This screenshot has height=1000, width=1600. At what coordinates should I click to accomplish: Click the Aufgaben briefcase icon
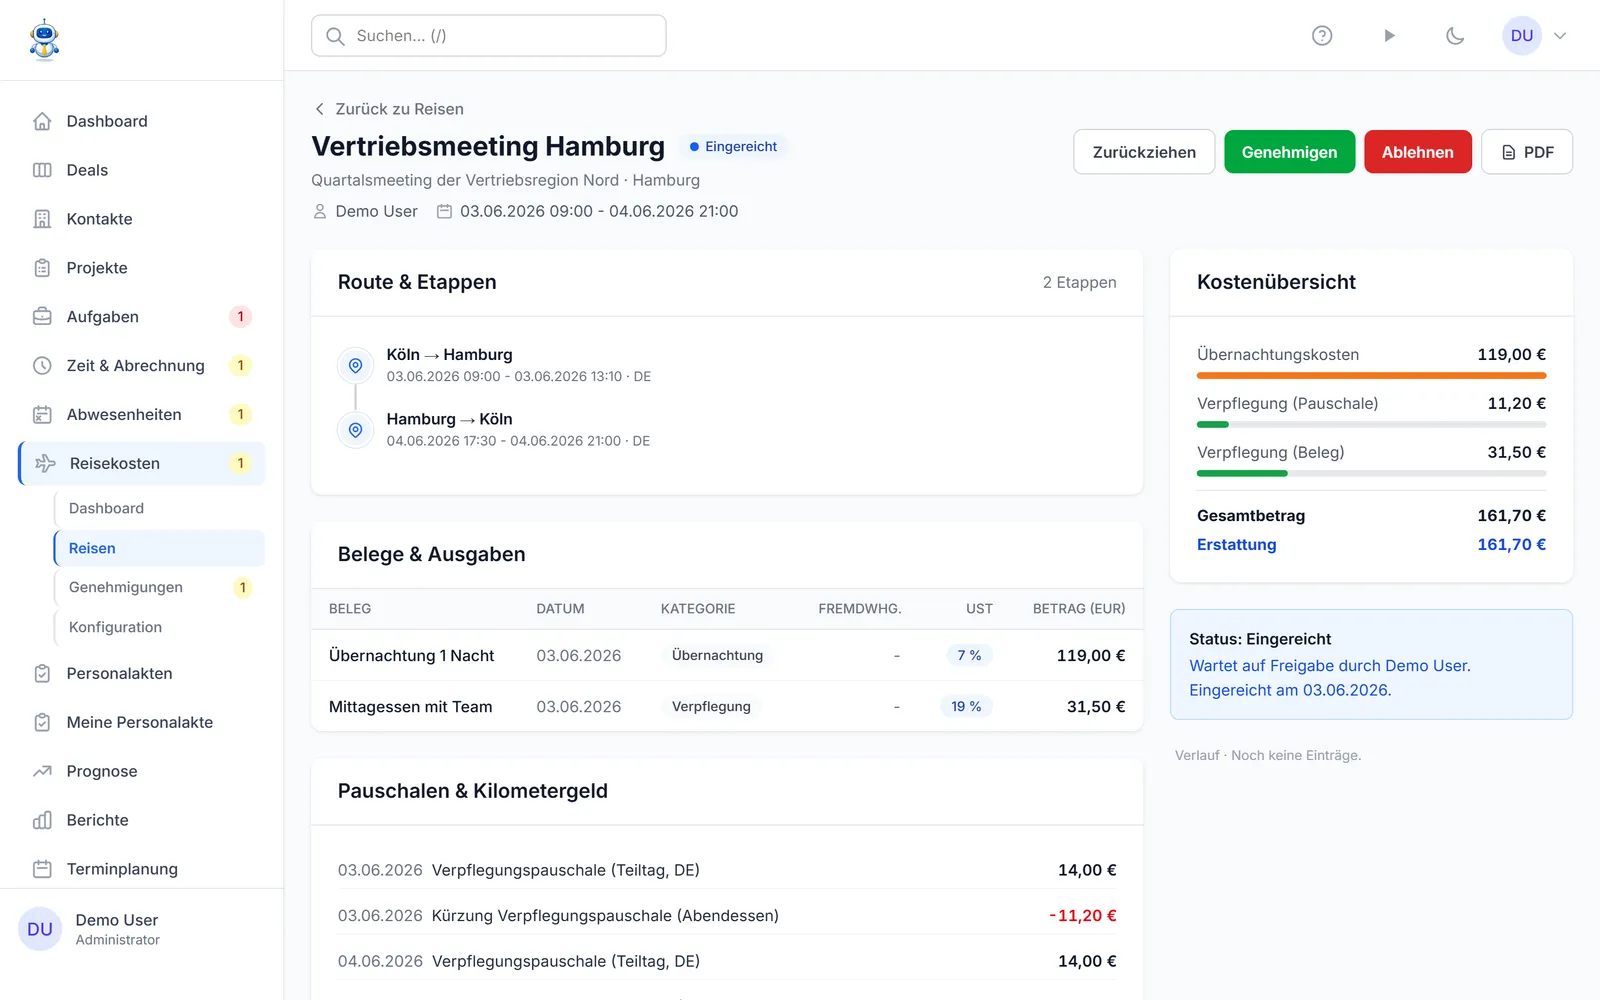[42, 317]
